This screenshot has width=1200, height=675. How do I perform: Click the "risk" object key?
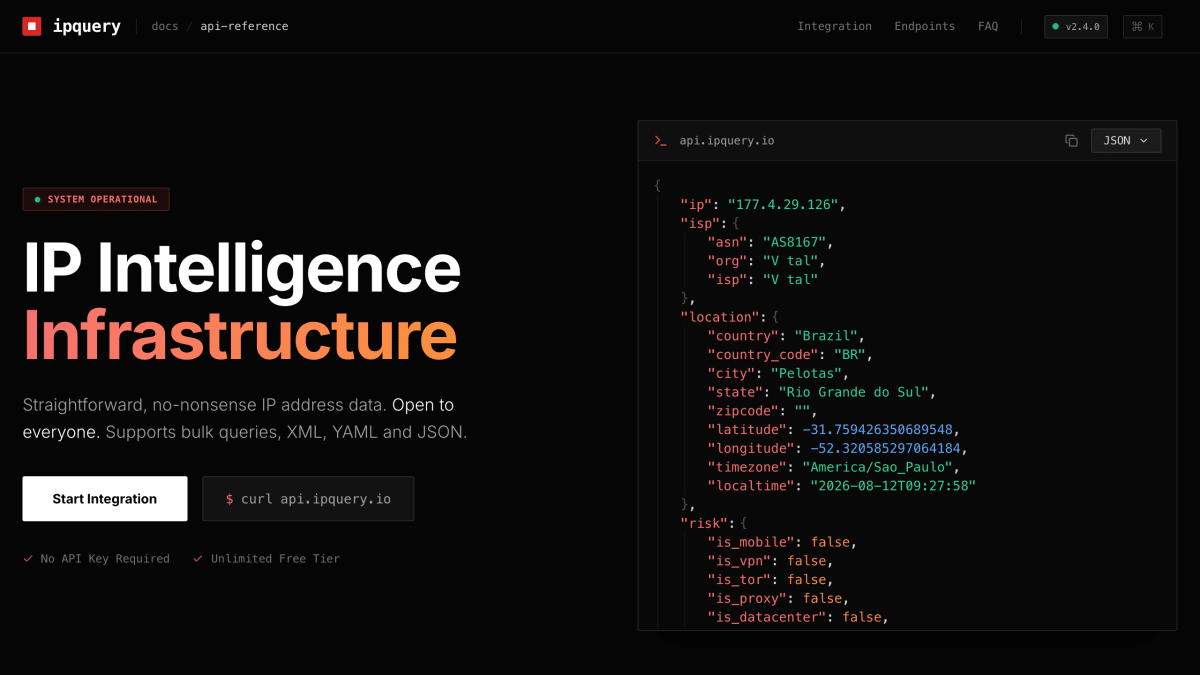point(704,523)
